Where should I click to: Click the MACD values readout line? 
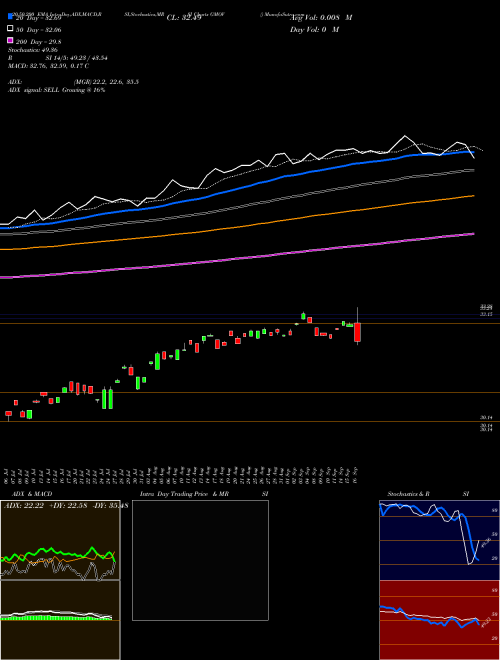point(48,66)
